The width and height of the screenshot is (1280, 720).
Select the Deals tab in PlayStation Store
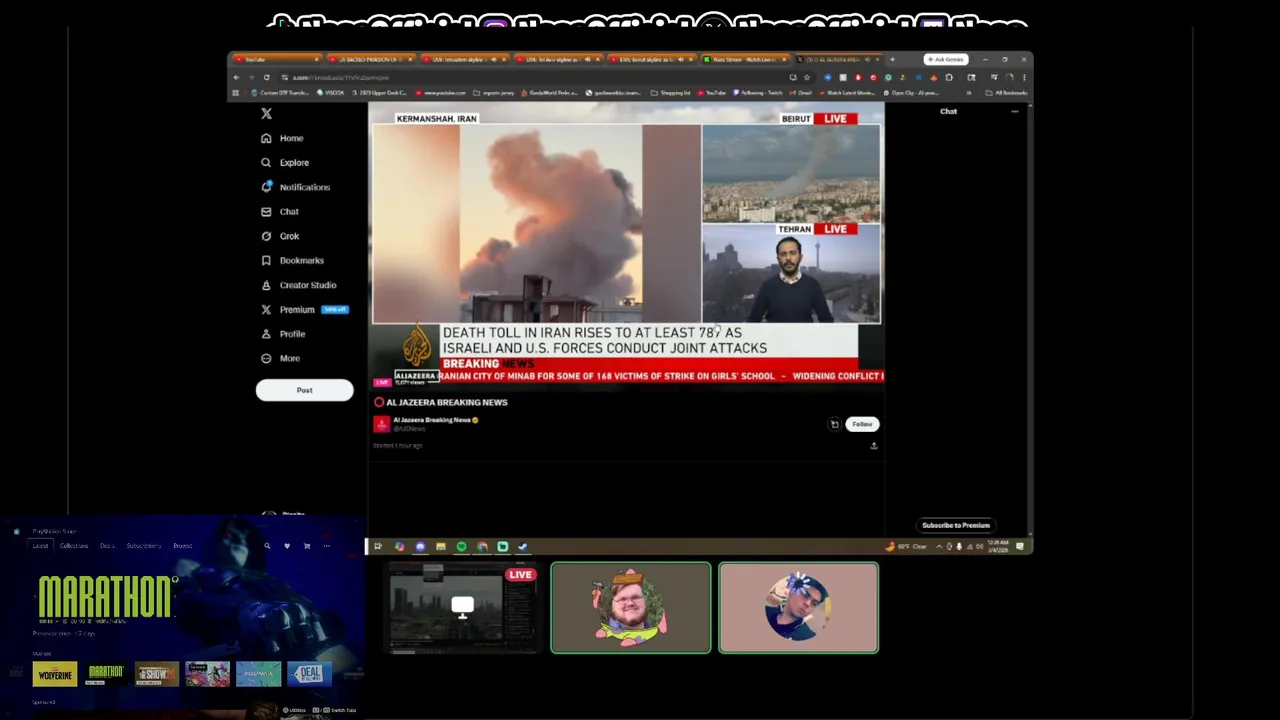107,546
